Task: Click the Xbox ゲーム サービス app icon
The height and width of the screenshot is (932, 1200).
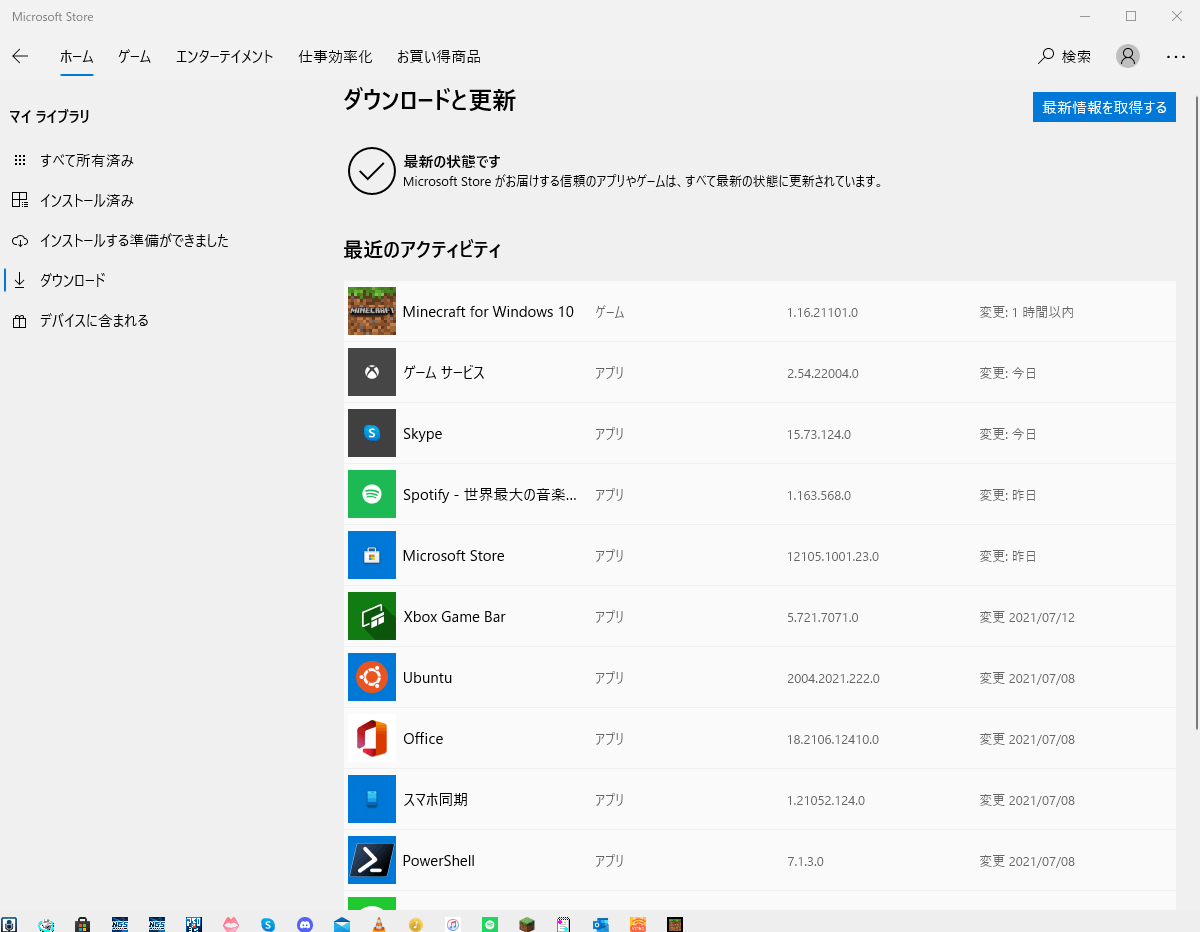Action: pyautogui.click(x=372, y=372)
